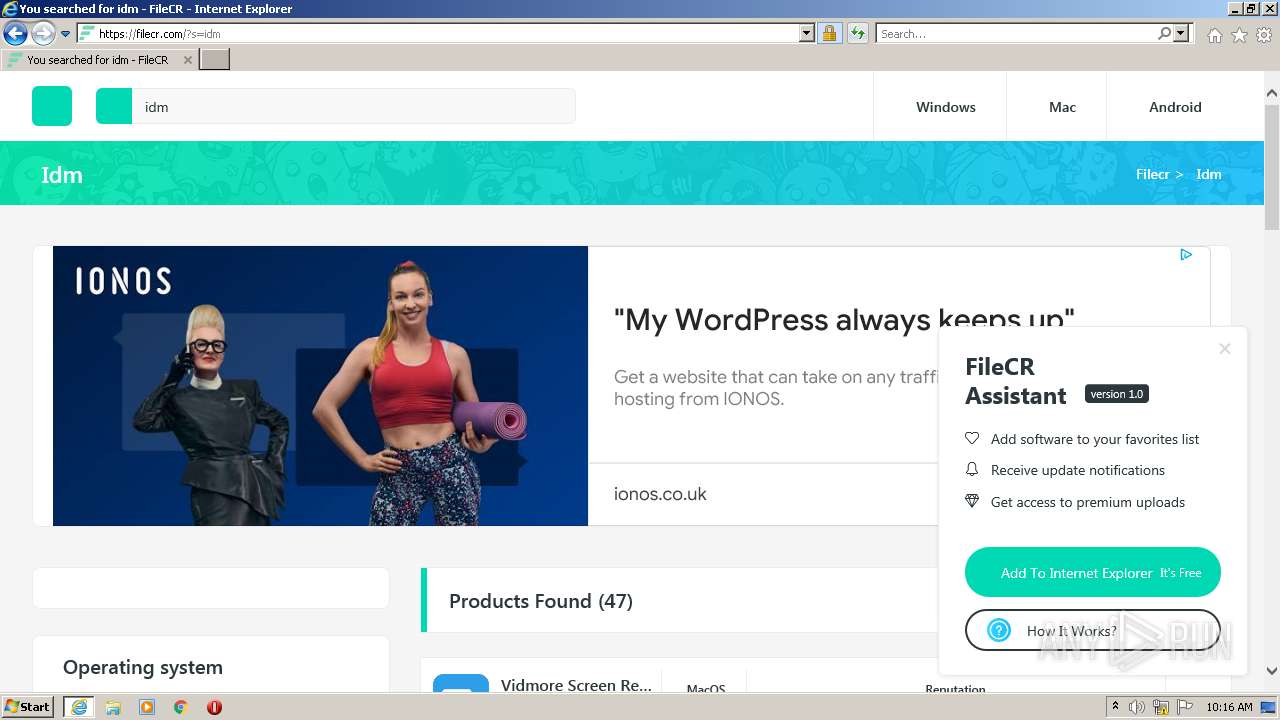
Task: Click the heart favorites icon
Action: tap(972, 439)
